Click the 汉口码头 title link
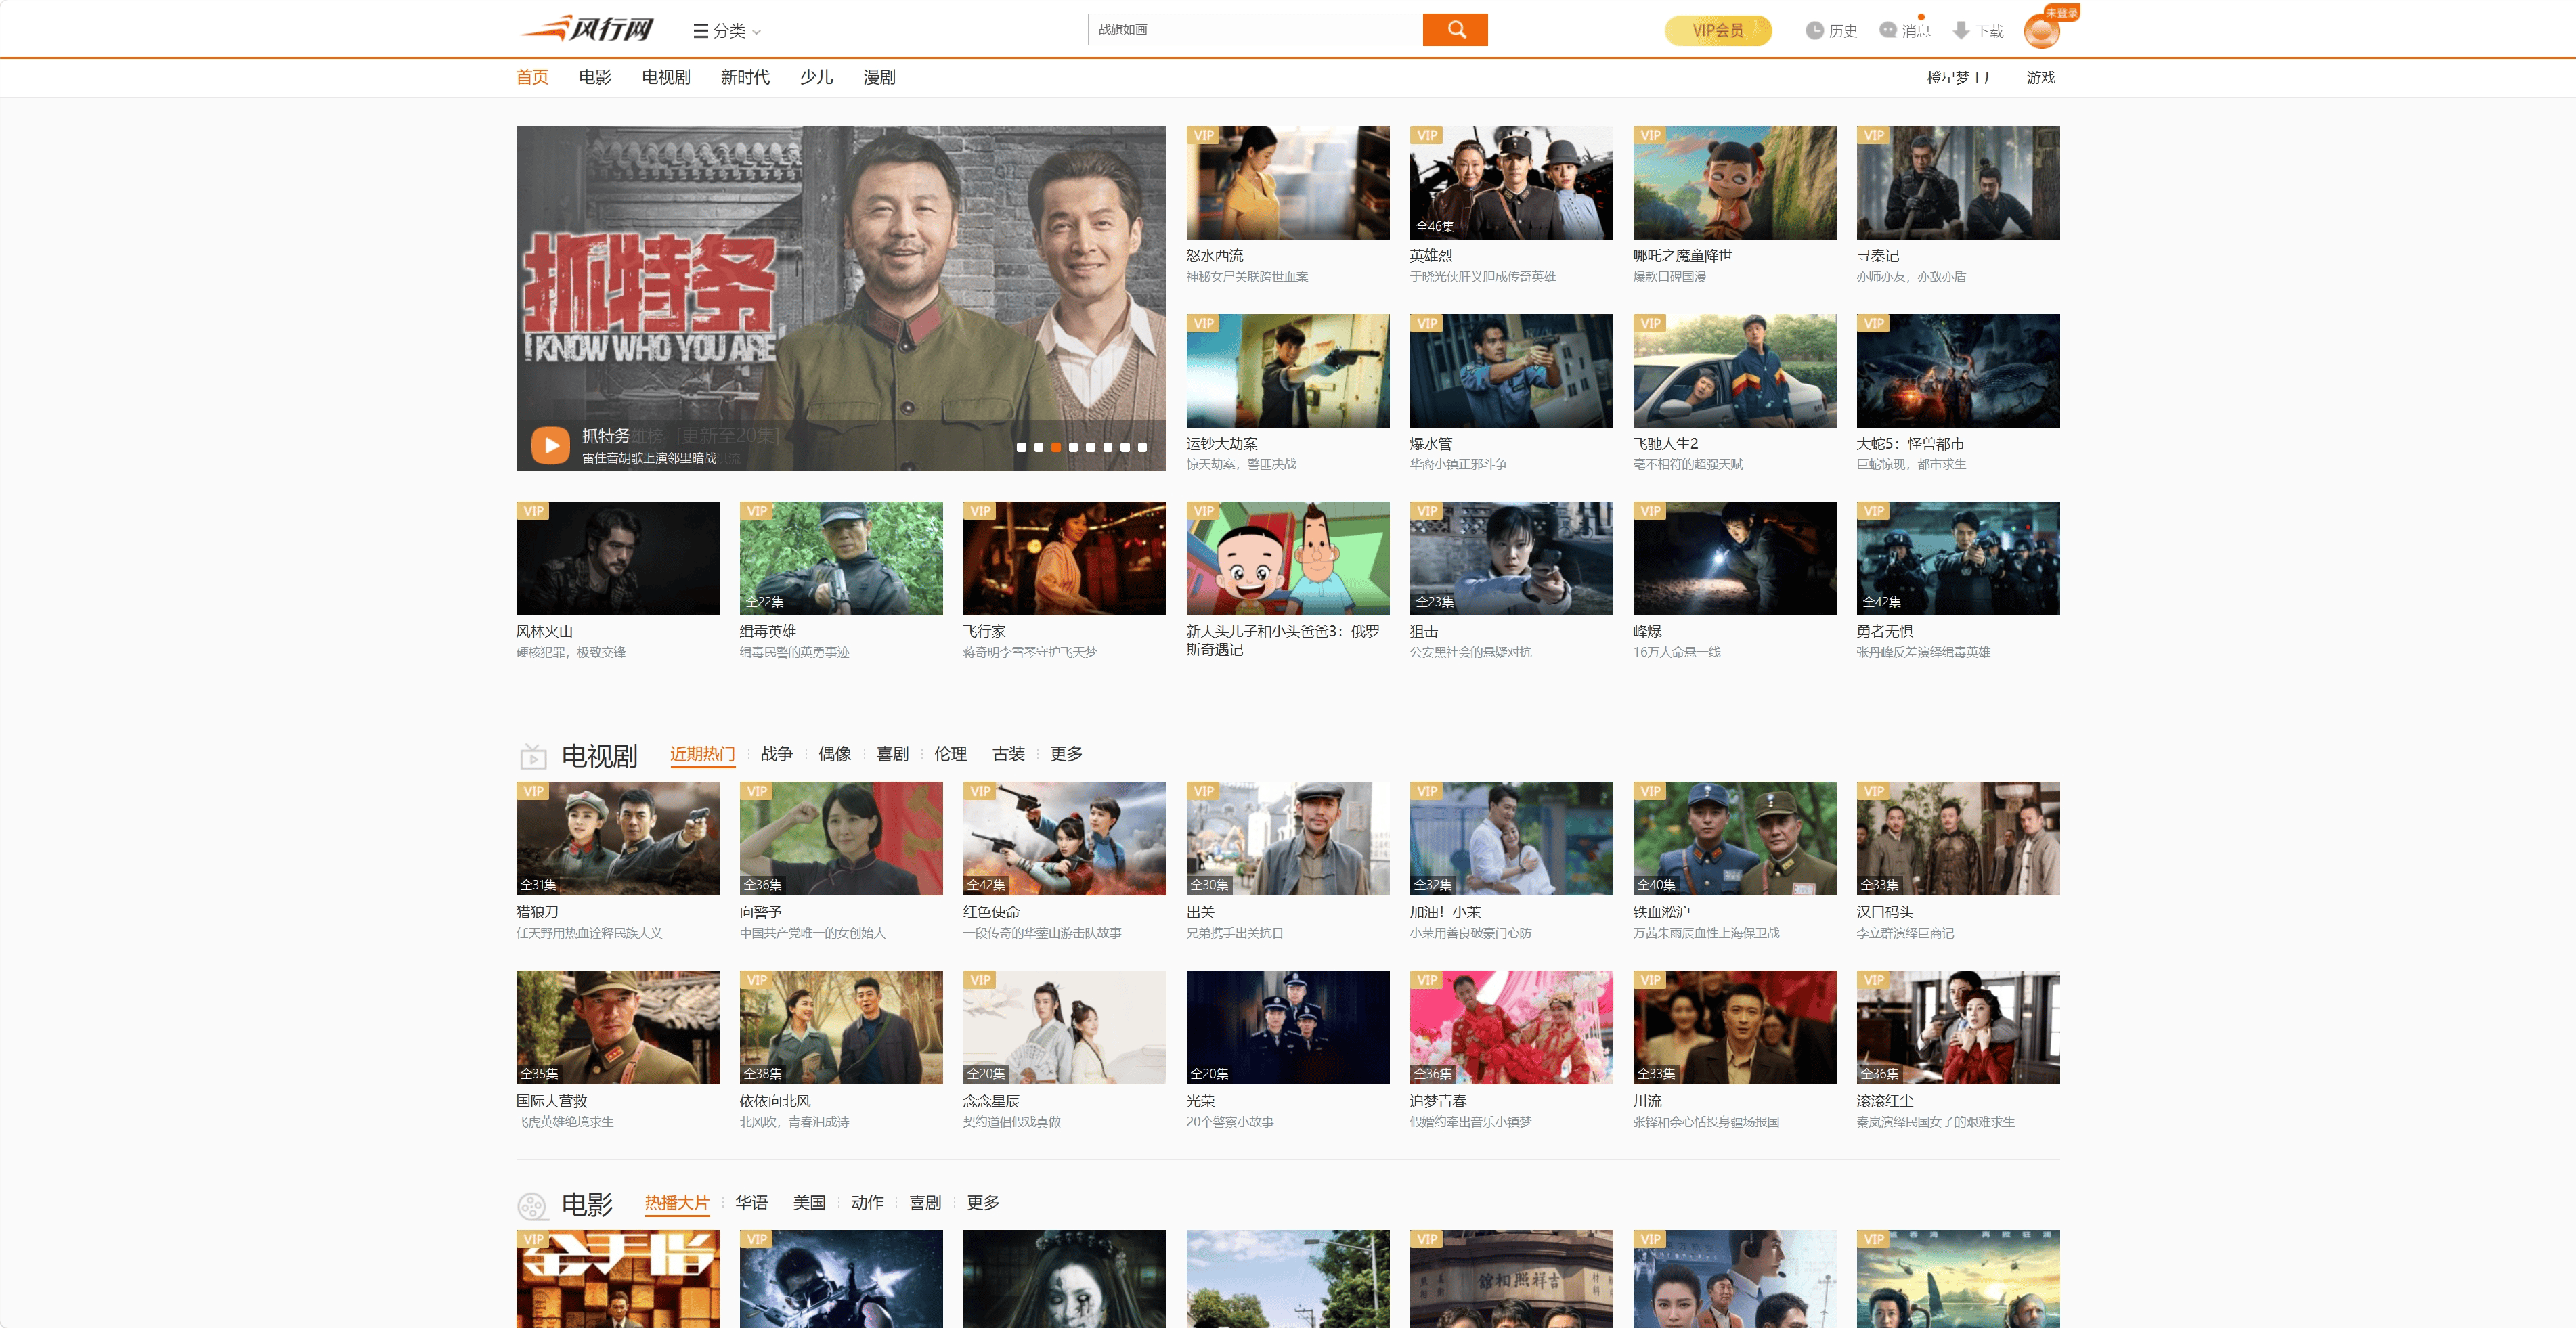Viewport: 2576px width, 1328px height. [x=1885, y=912]
